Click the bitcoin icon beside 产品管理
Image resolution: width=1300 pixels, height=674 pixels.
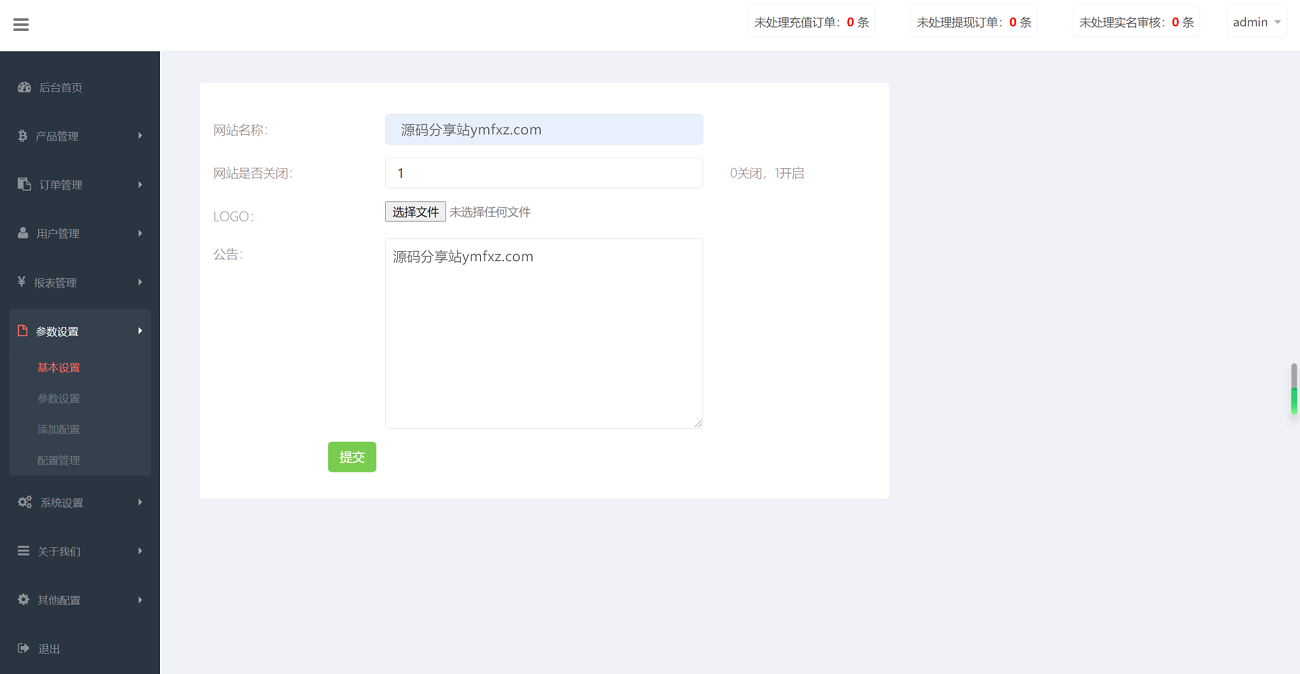[x=22, y=136]
